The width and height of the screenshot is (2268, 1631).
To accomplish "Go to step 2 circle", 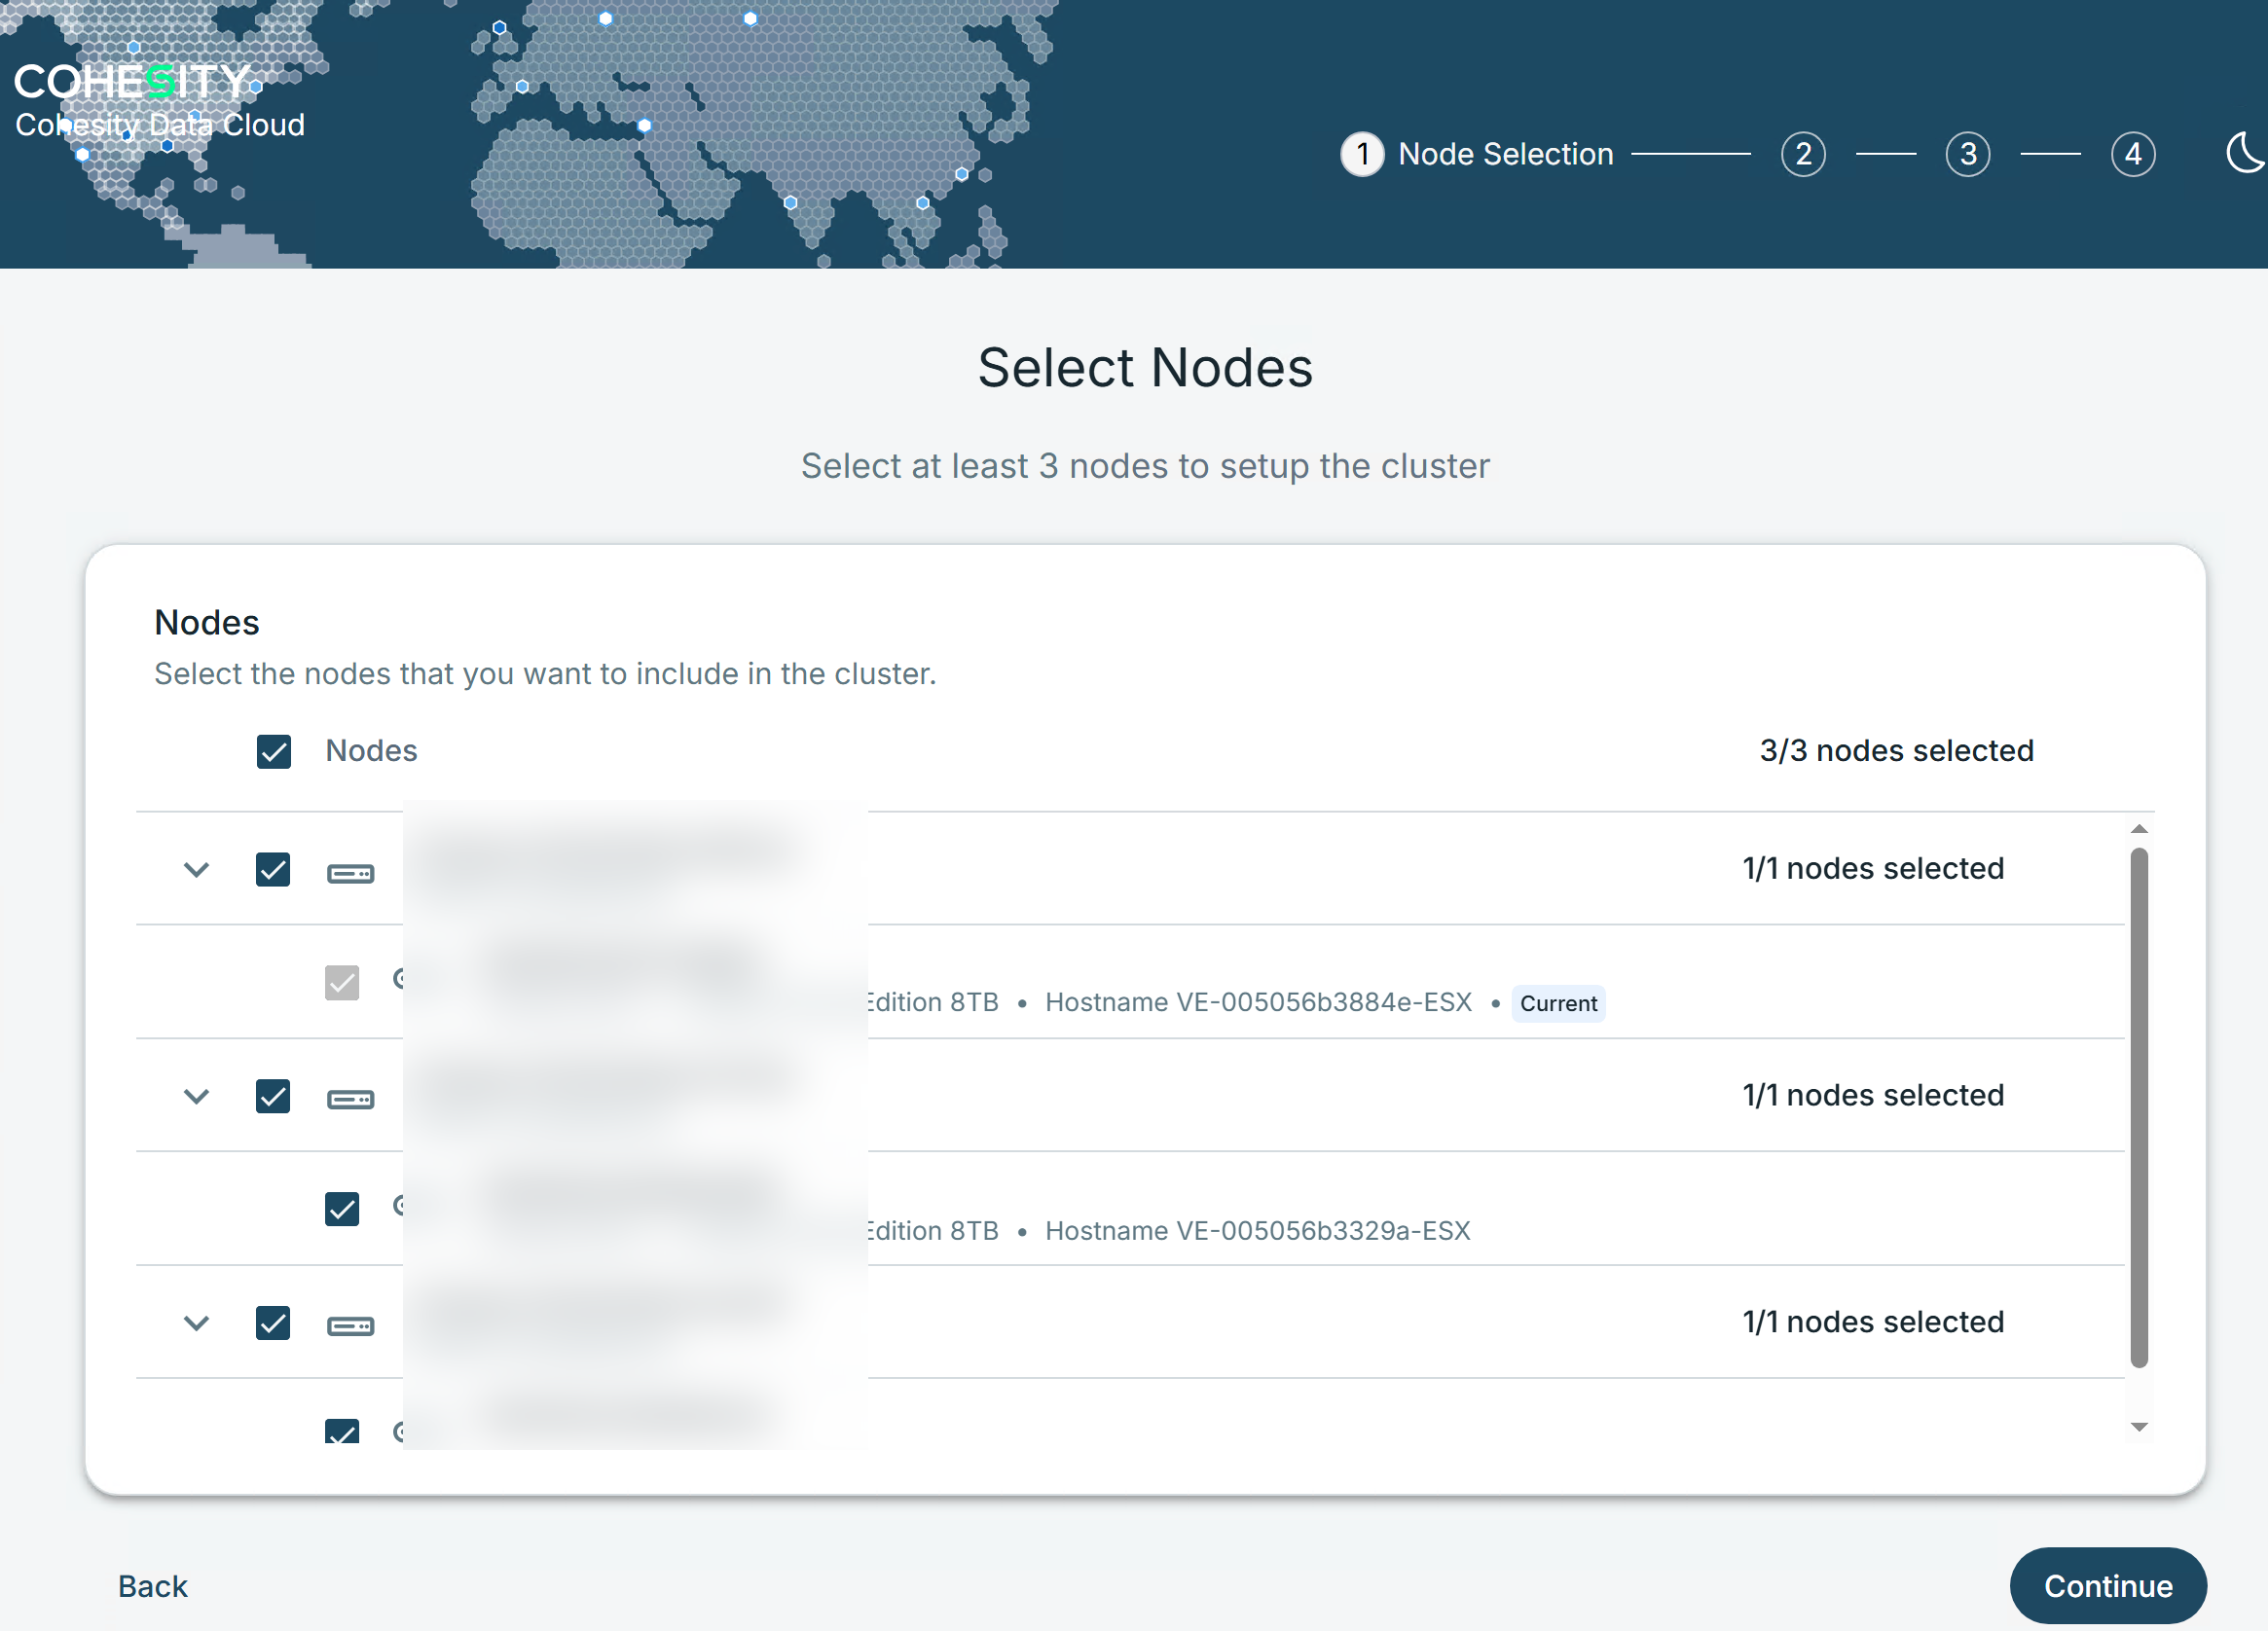I will [1802, 154].
